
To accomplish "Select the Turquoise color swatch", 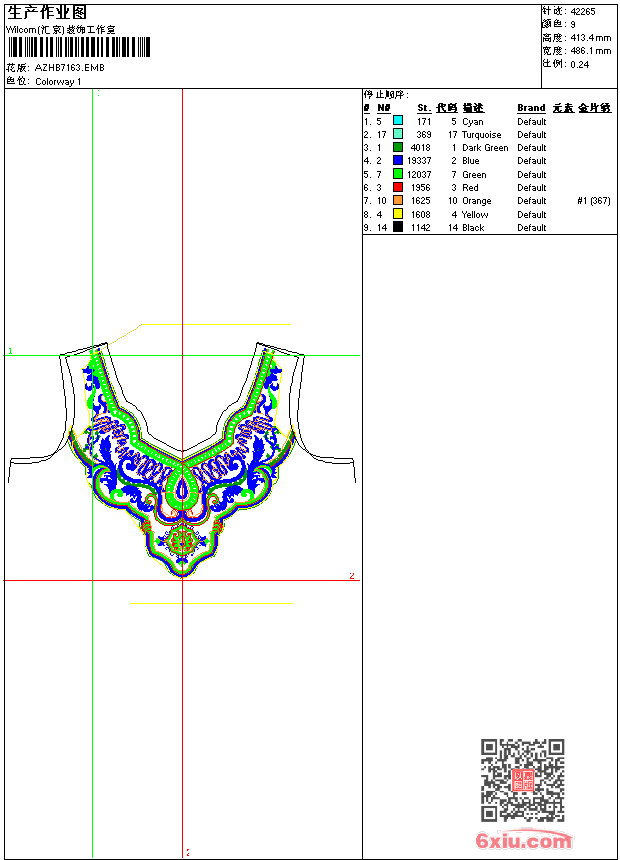I will pos(398,134).
